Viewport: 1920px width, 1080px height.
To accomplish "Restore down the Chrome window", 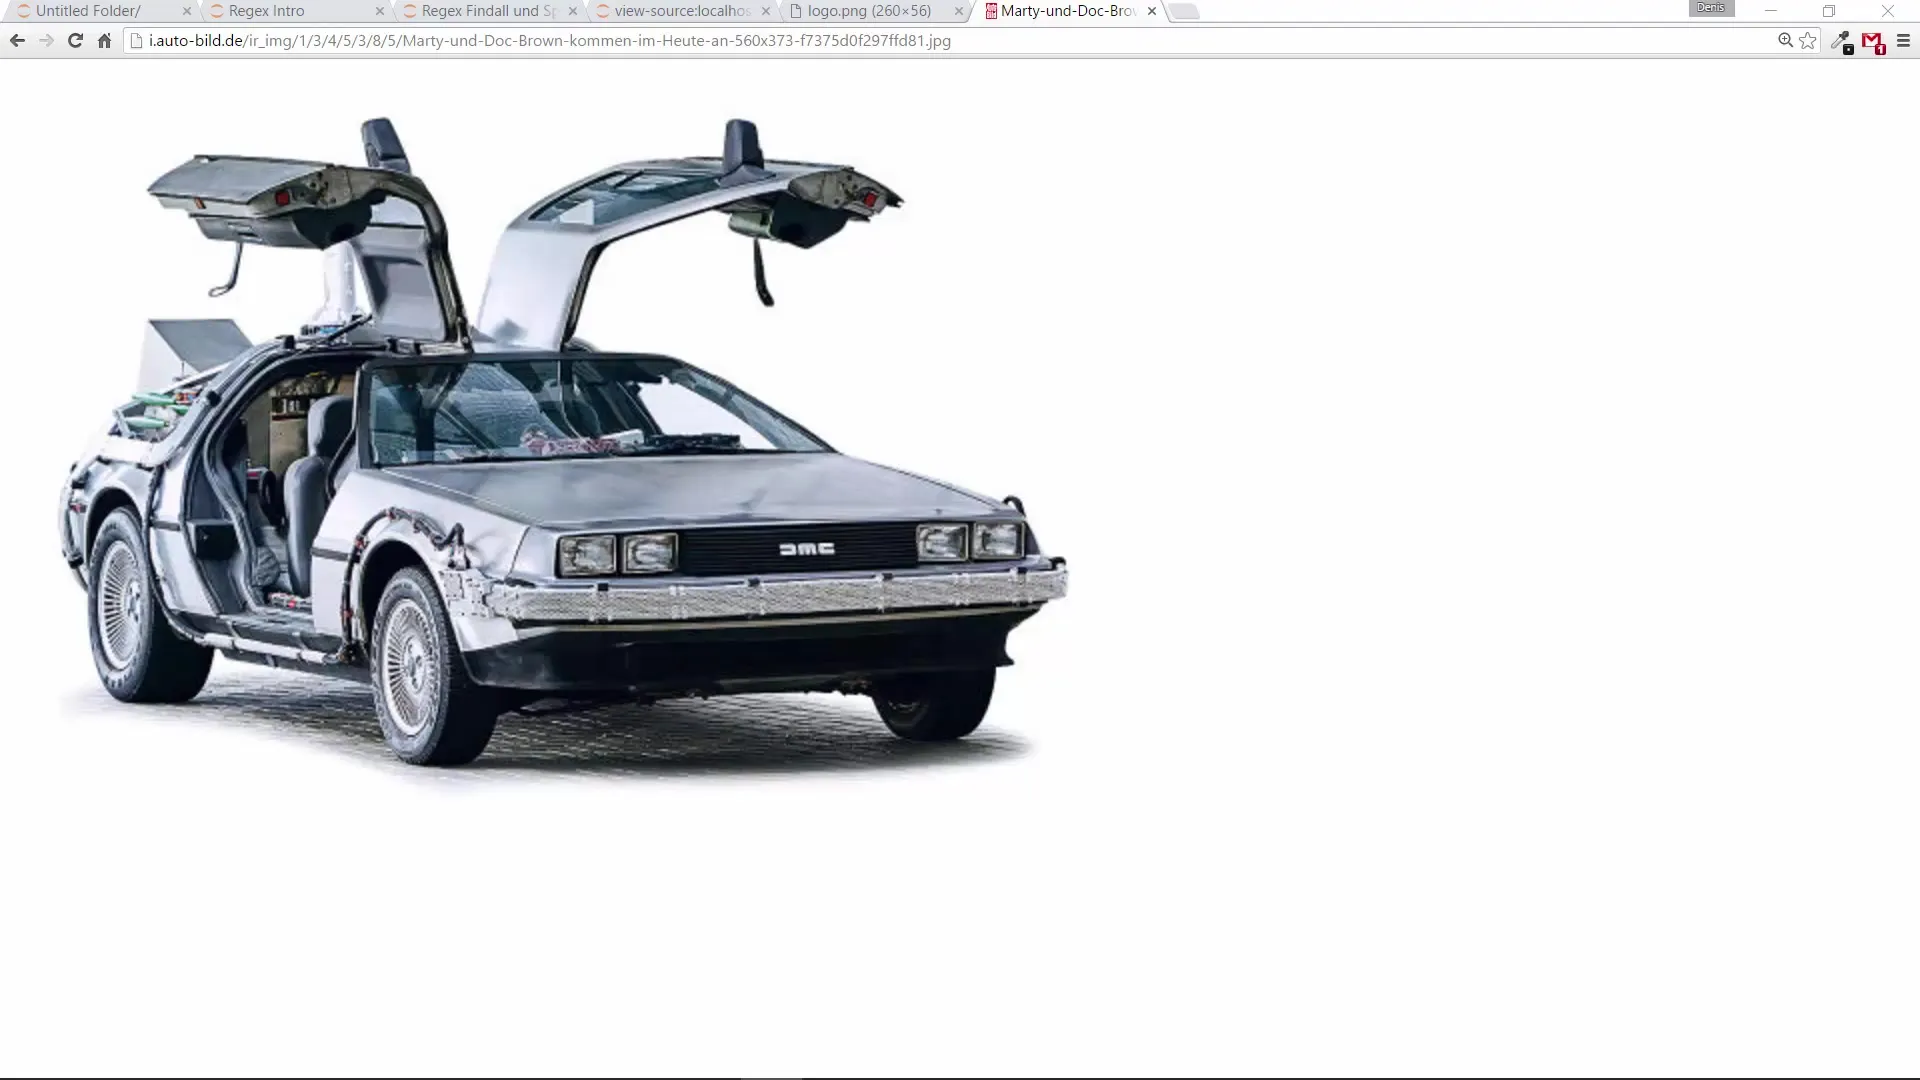I will tap(1829, 11).
